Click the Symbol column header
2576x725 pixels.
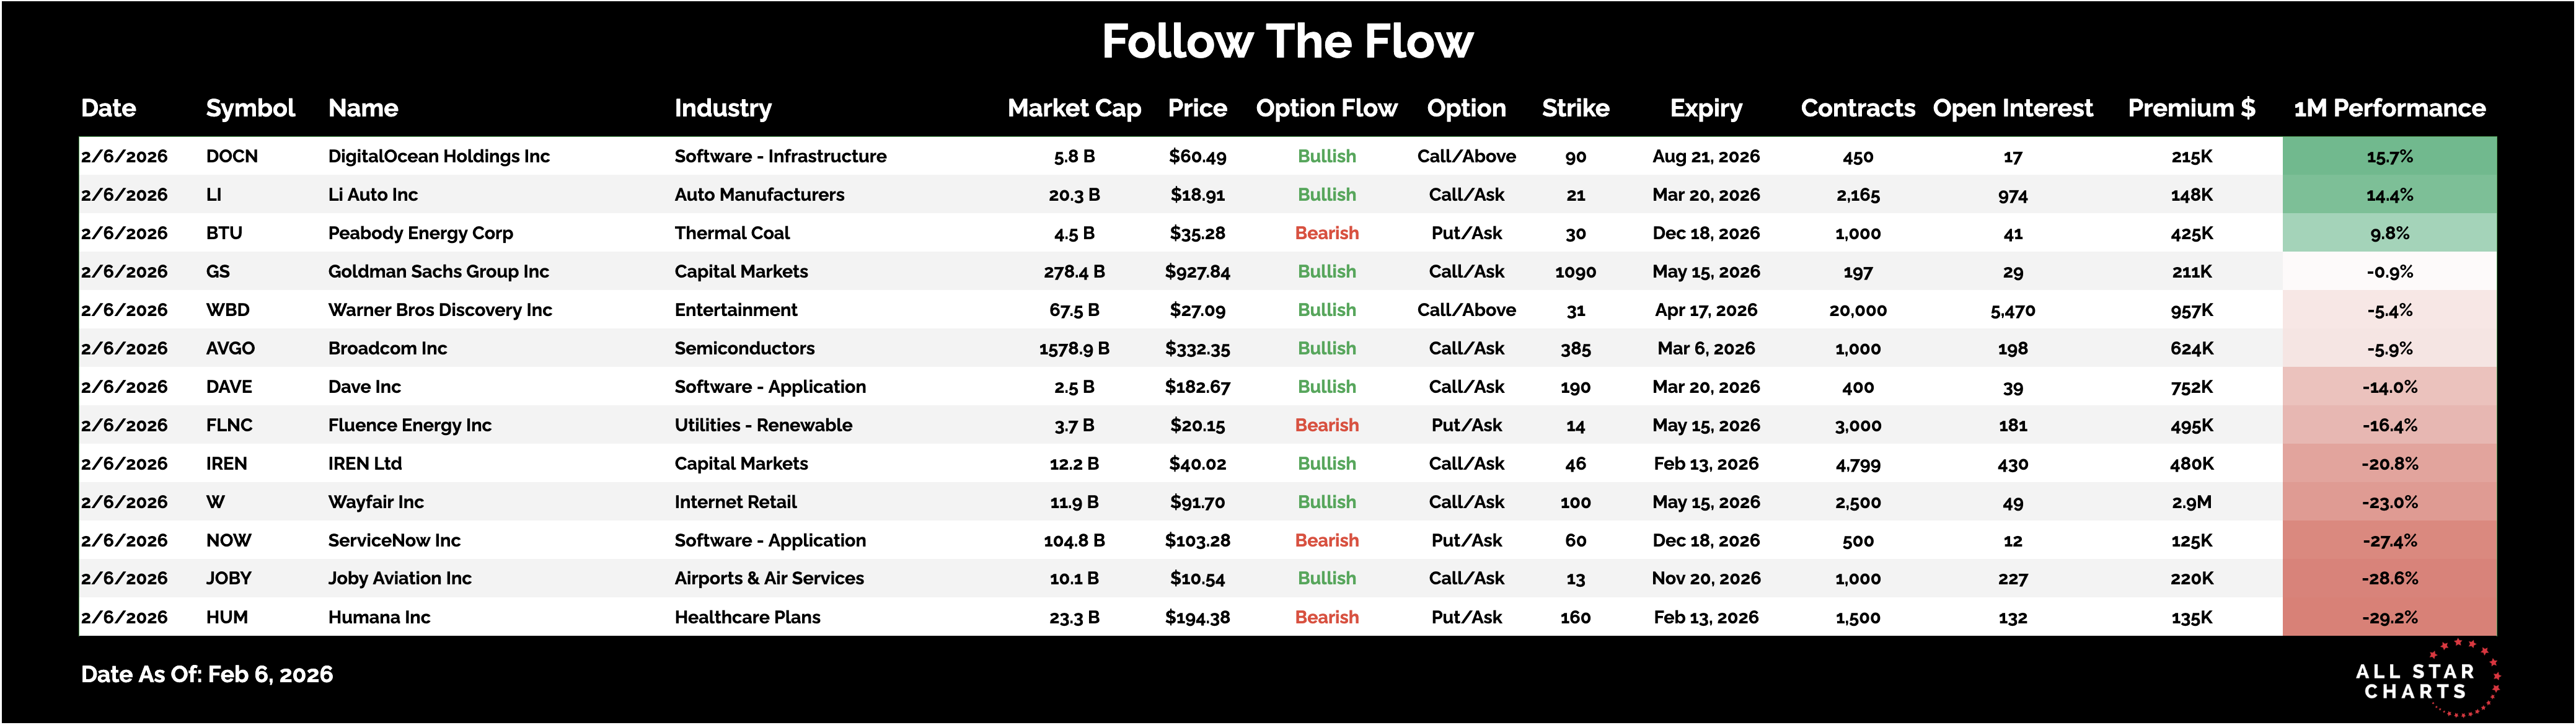click(x=250, y=108)
